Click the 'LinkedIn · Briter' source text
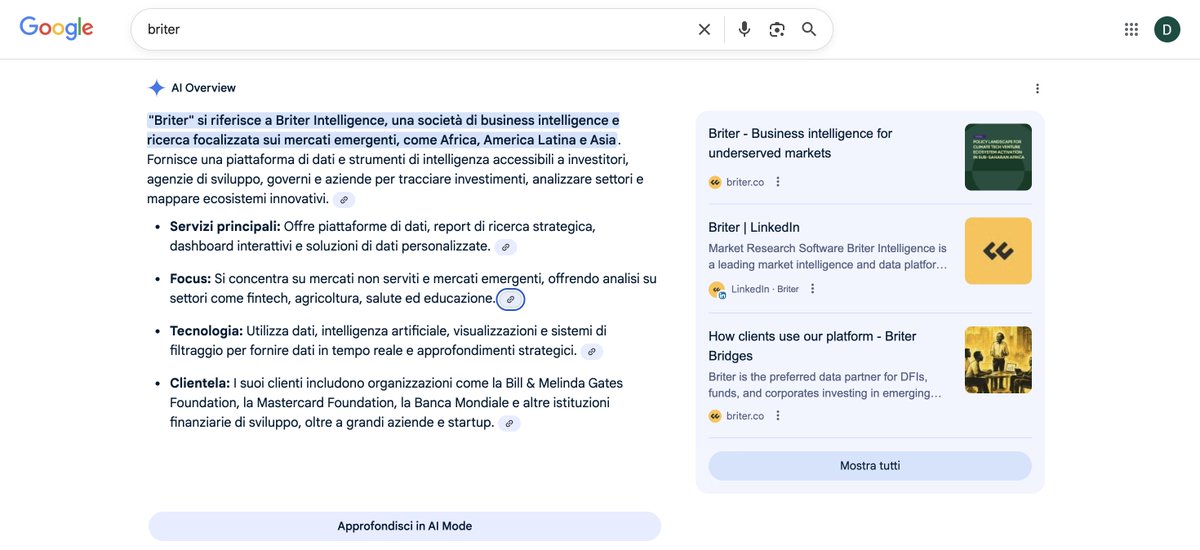This screenshot has height=550, width=1200. click(765, 289)
